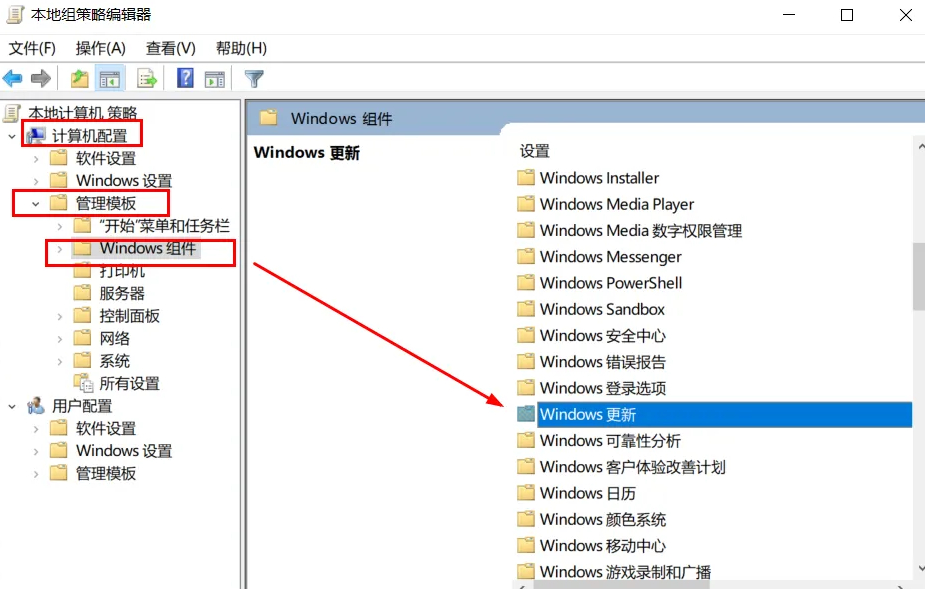Expand the 网络 tree node

tap(59, 339)
